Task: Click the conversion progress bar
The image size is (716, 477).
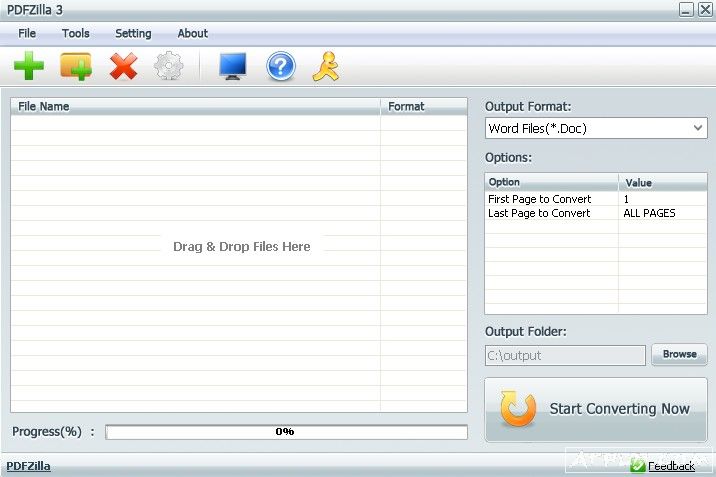Action: 286,432
